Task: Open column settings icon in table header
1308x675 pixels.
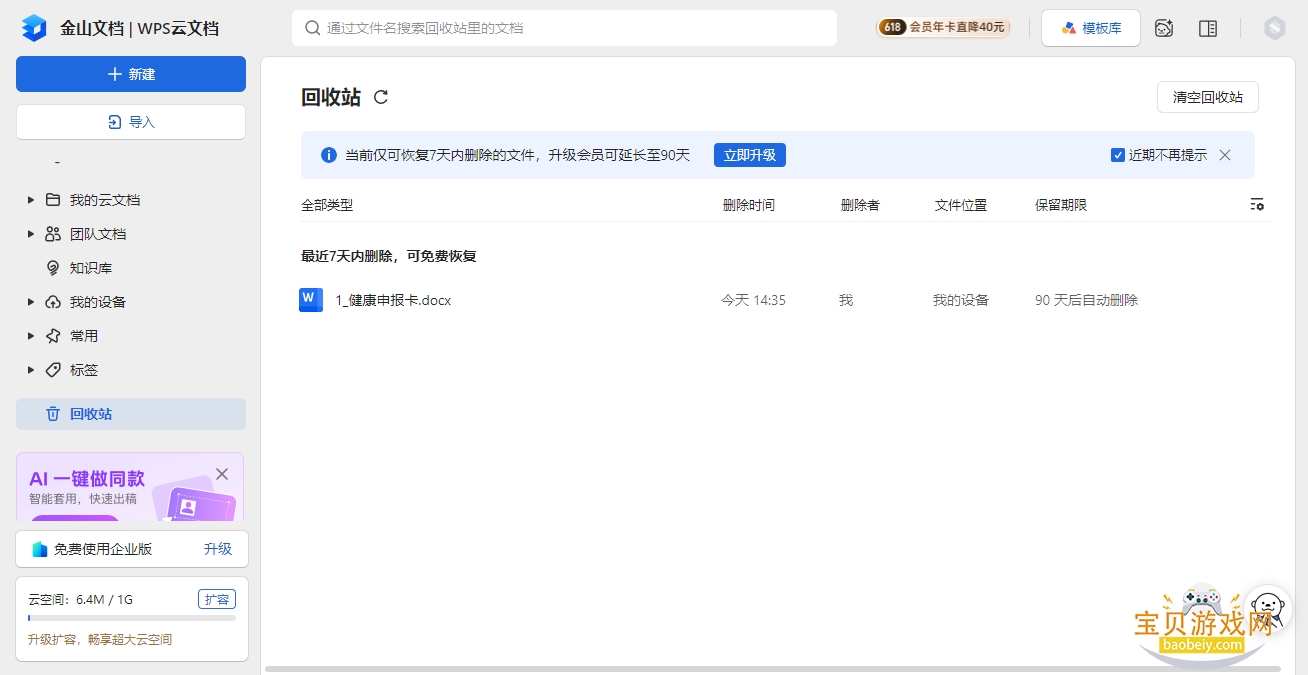Action: coord(1257,204)
